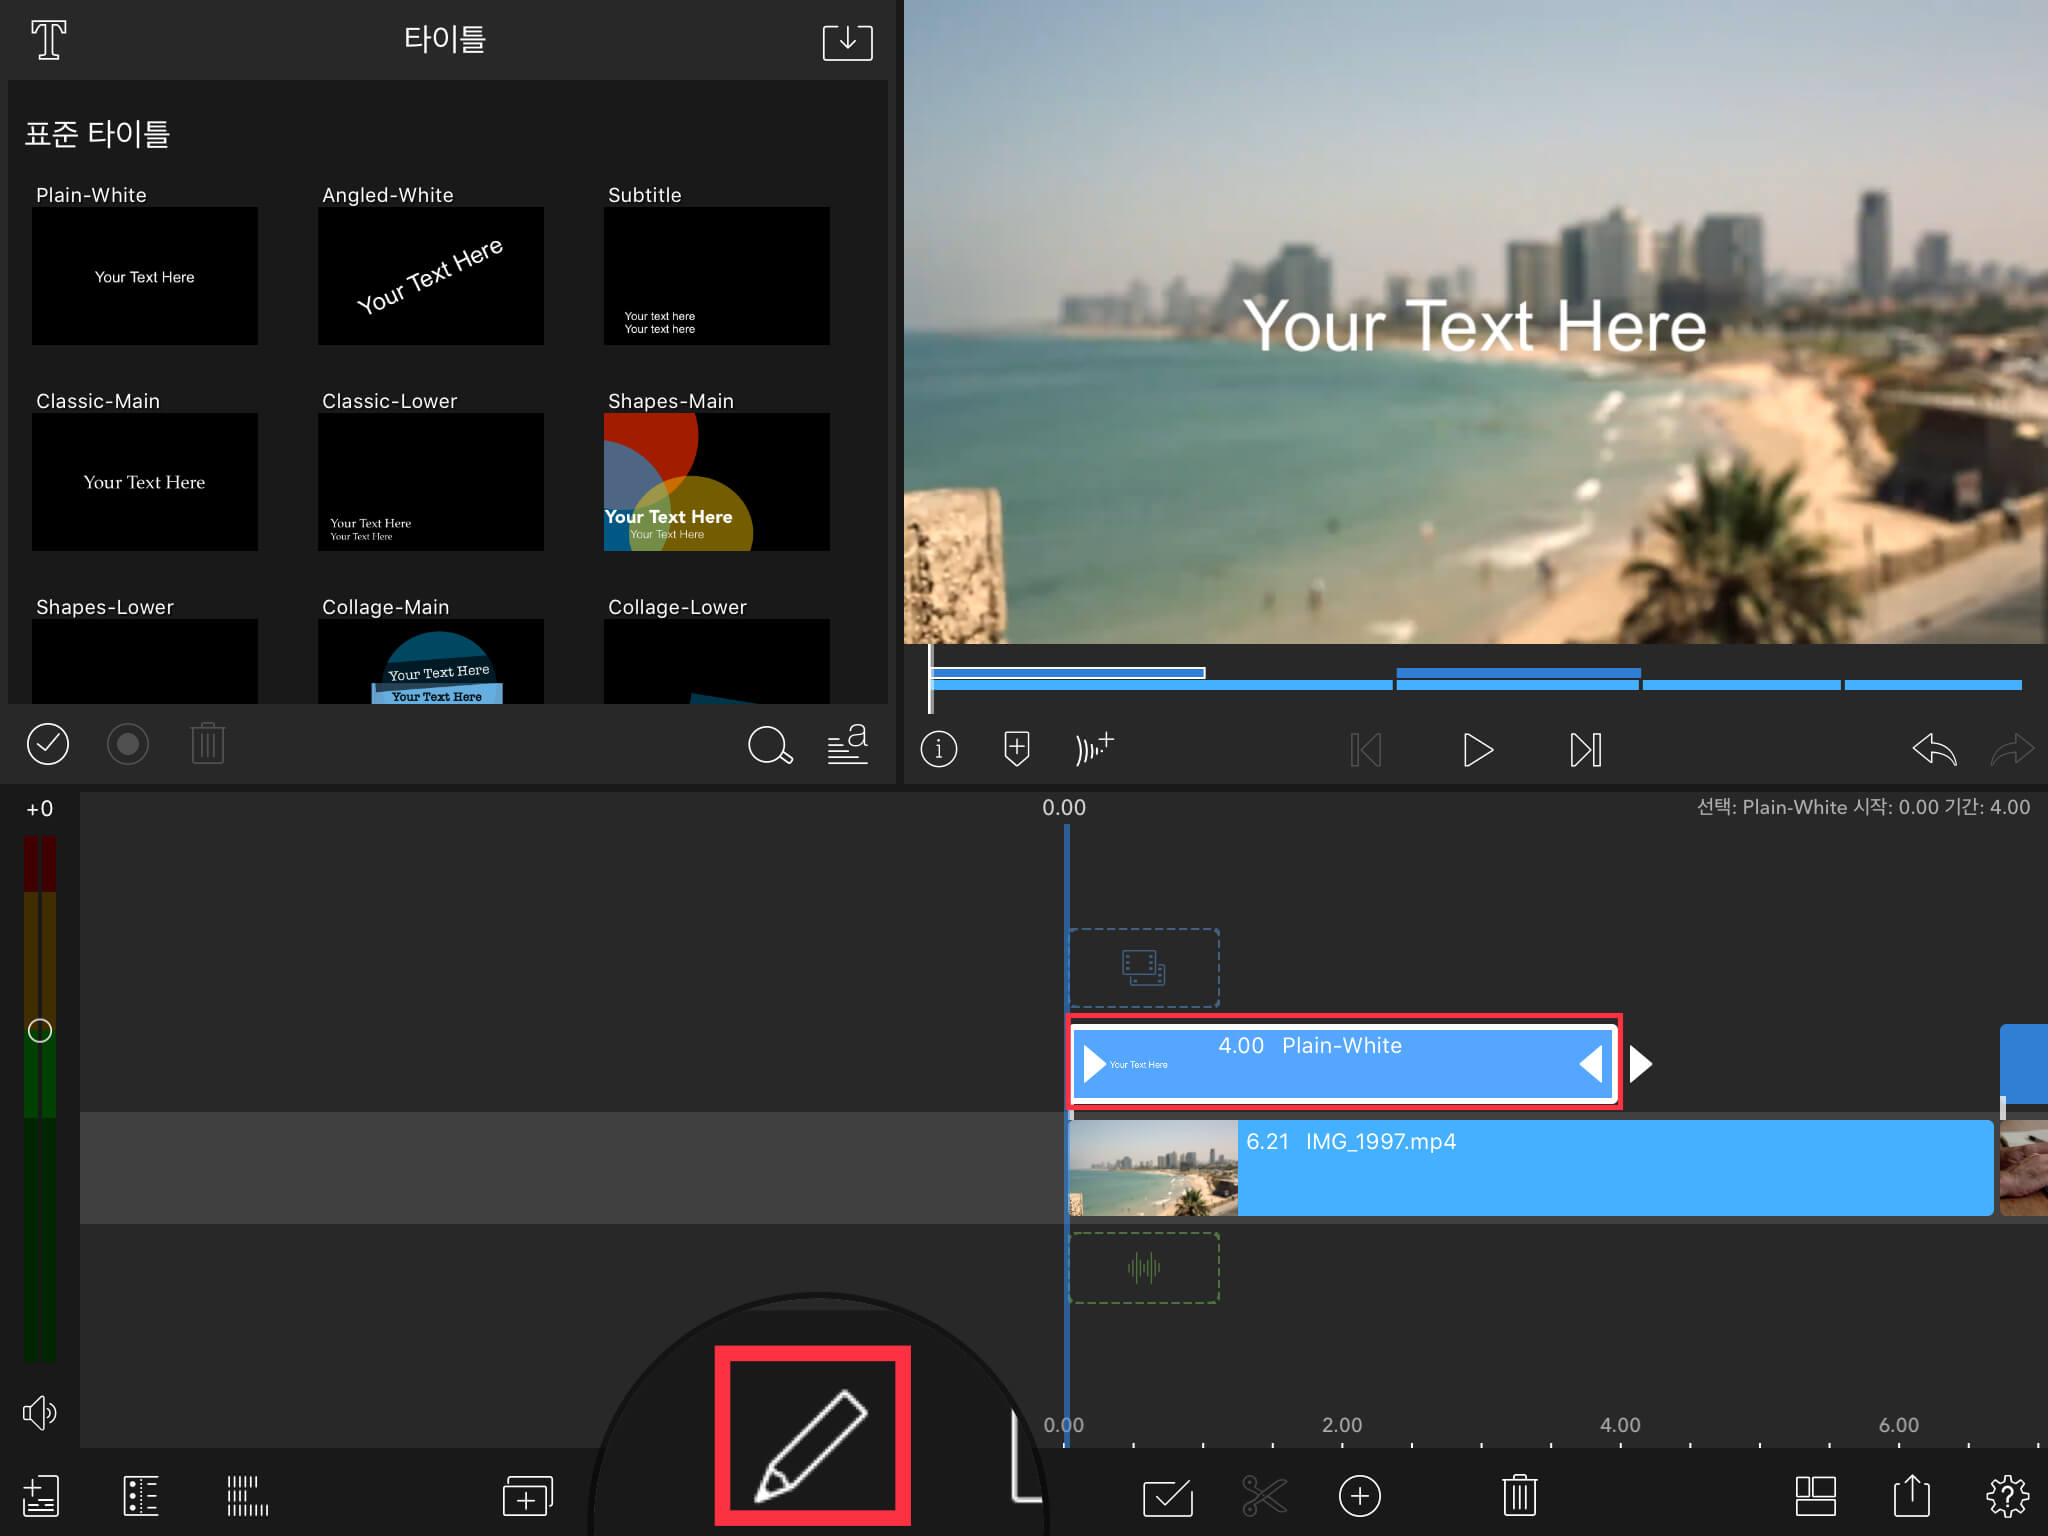The image size is (2048, 1536).
Task: Delete selected clip with timeline trash icon
Action: click(x=1518, y=1496)
